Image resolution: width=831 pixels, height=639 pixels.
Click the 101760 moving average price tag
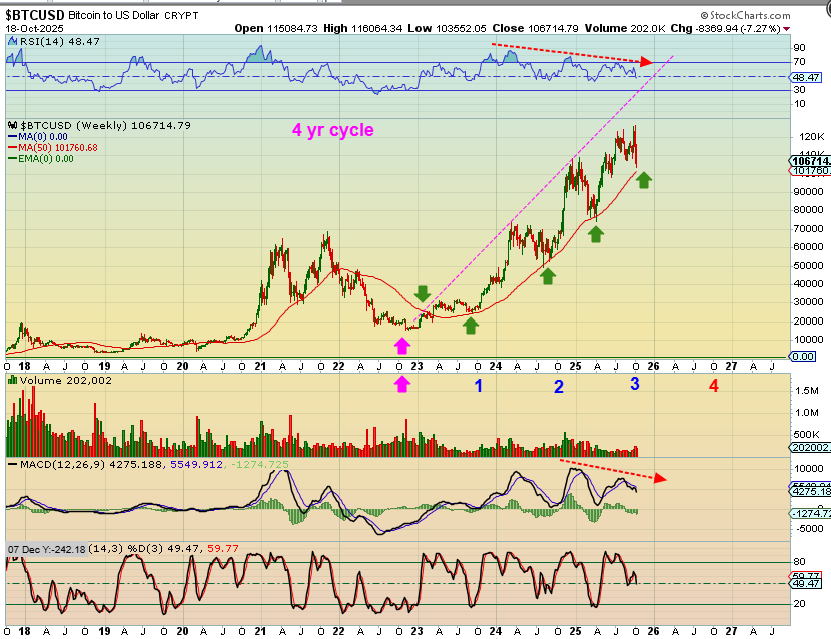811,171
